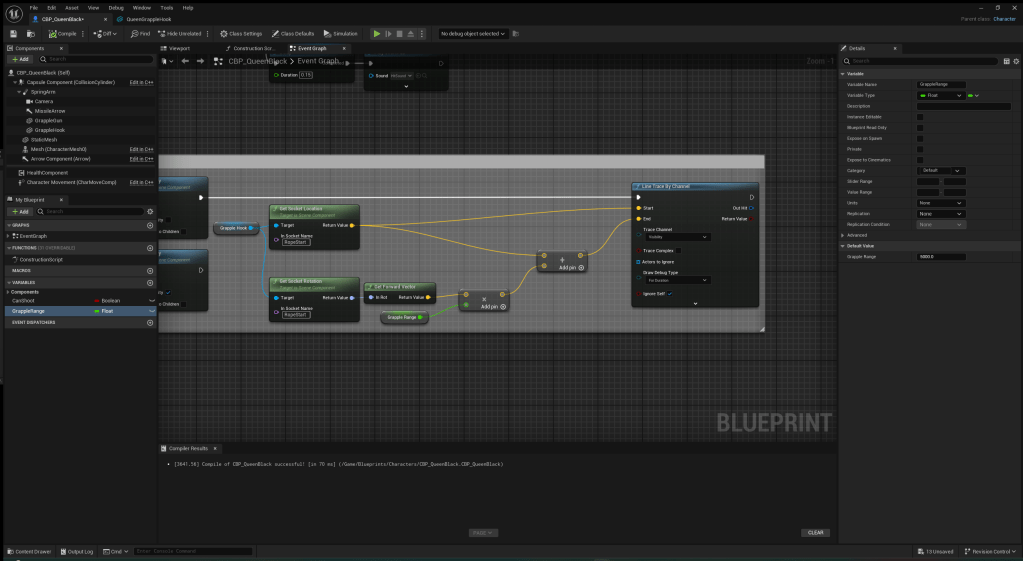Click the Grapple Range default value field
The height and width of the screenshot is (561, 1023).
click(941, 257)
